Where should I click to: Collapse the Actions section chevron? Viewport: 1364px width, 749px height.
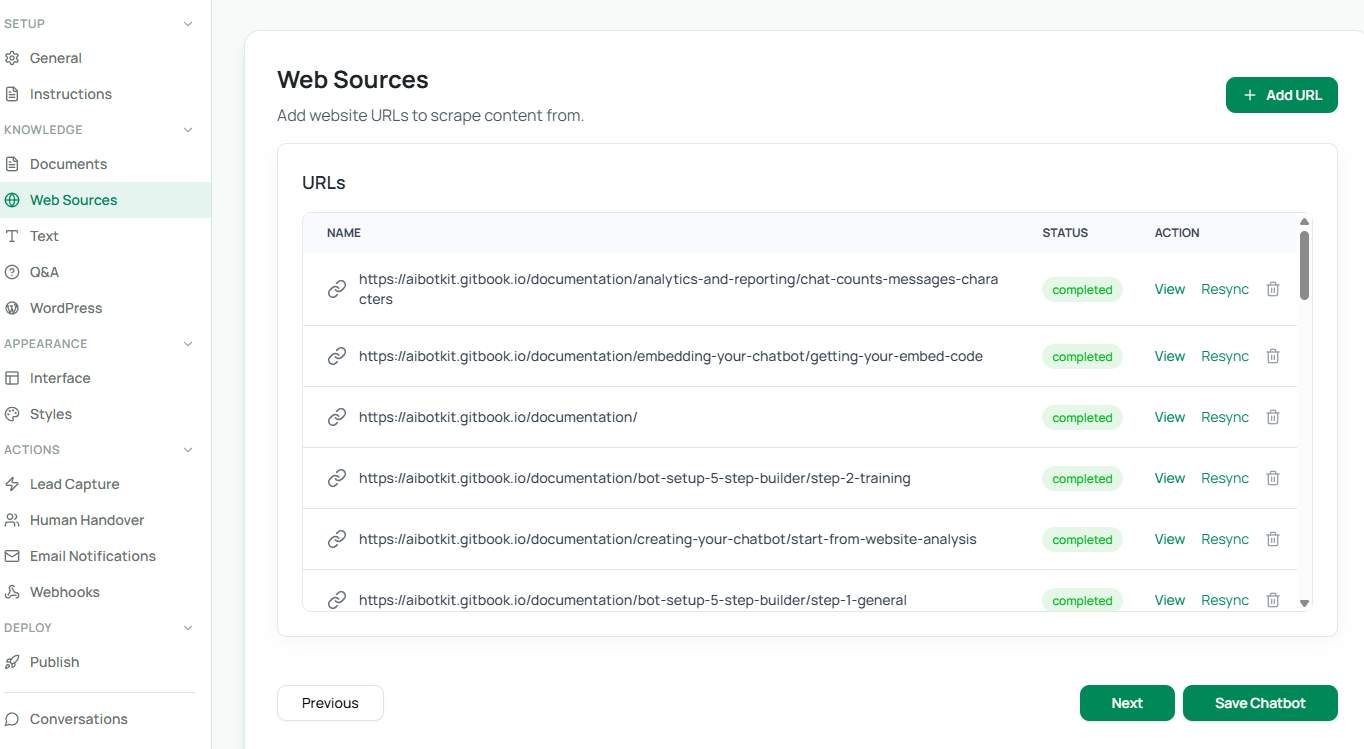pyautogui.click(x=189, y=450)
